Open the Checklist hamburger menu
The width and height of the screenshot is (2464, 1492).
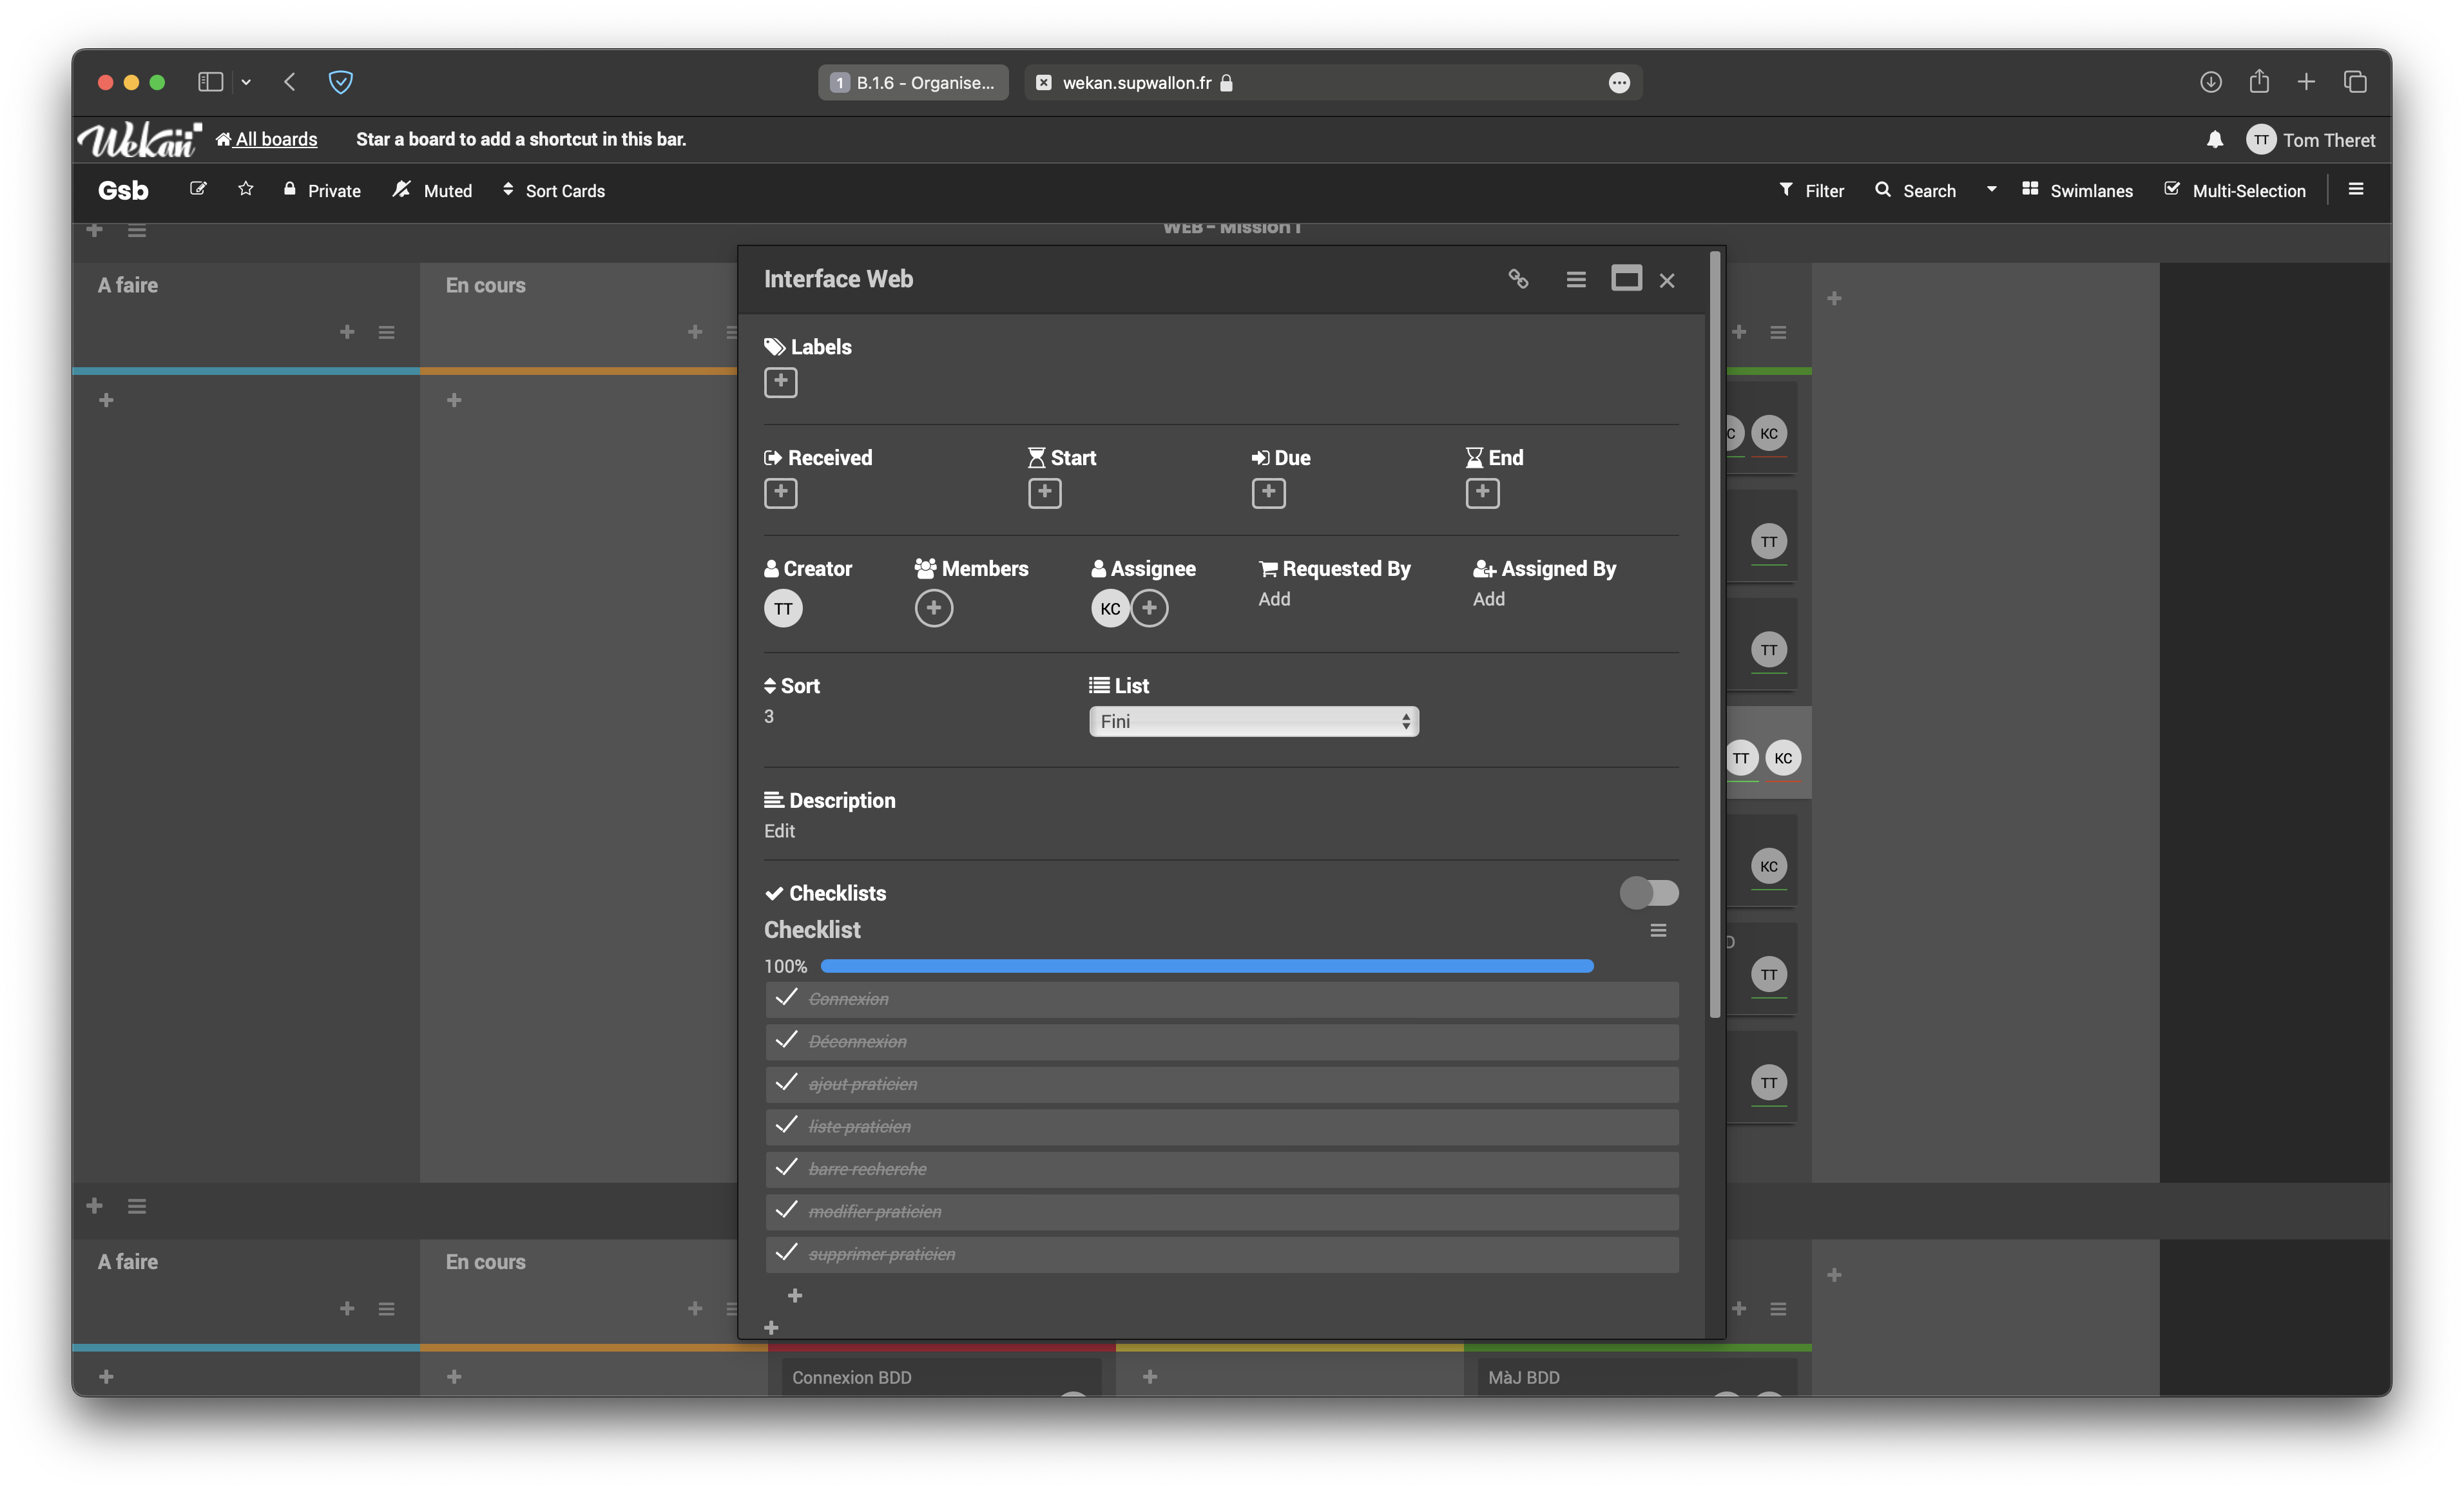pos(1657,930)
